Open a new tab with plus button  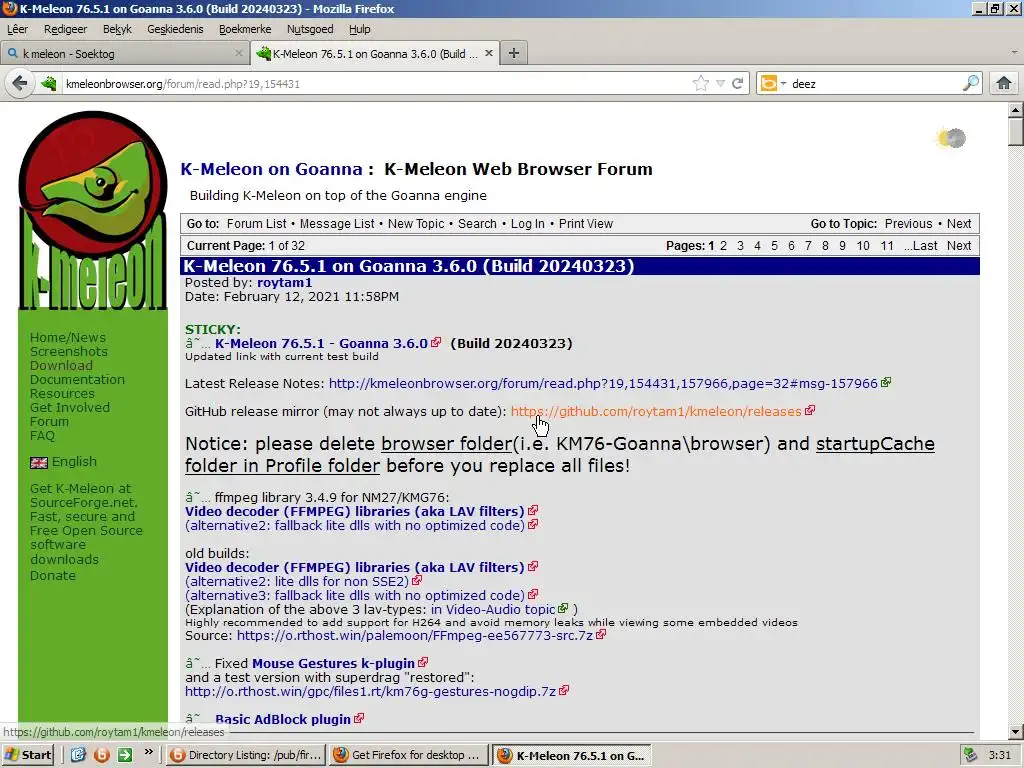click(x=514, y=54)
